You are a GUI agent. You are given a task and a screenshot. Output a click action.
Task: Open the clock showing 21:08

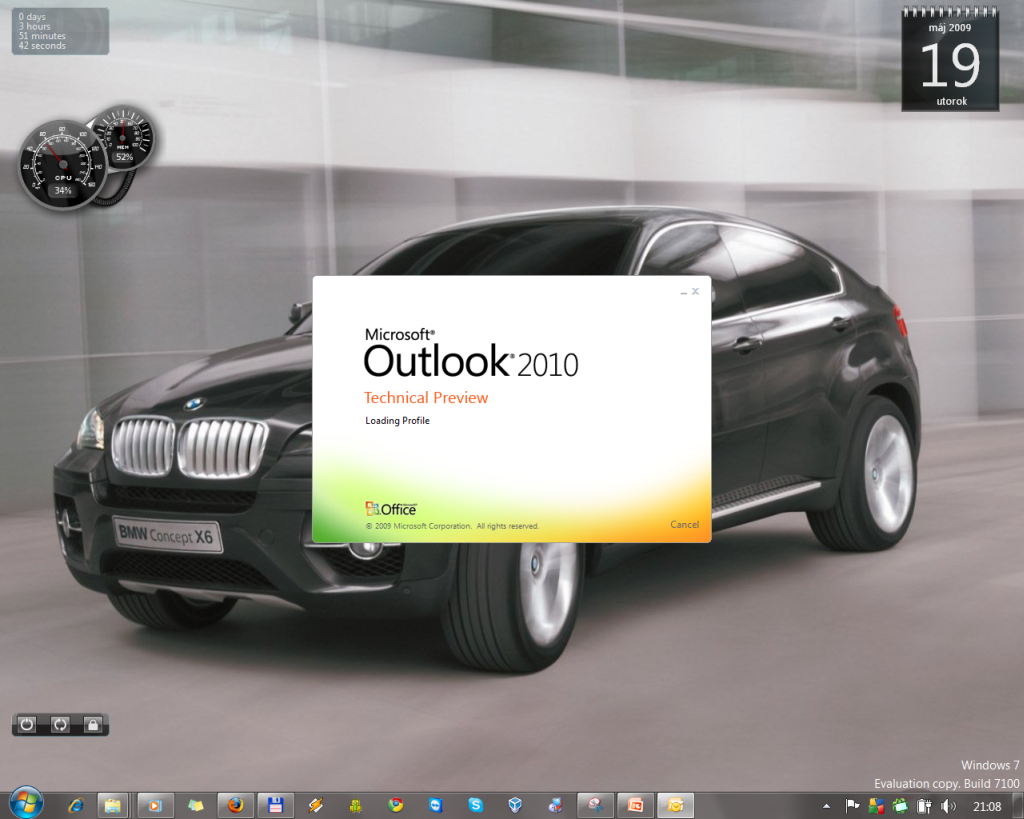click(987, 807)
